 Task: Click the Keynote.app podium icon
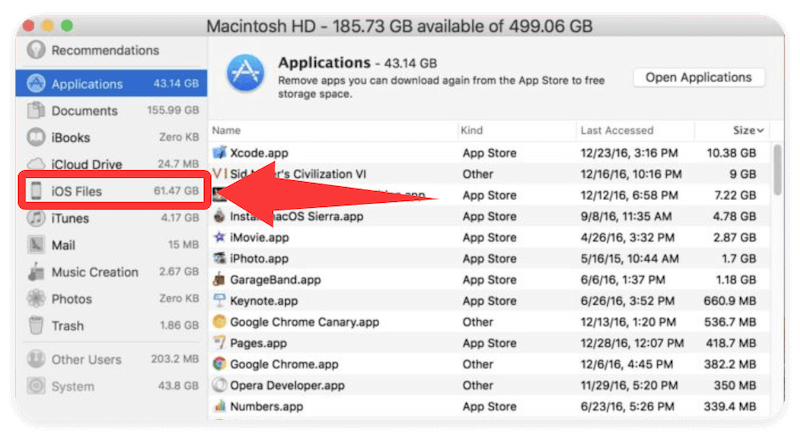(219, 300)
